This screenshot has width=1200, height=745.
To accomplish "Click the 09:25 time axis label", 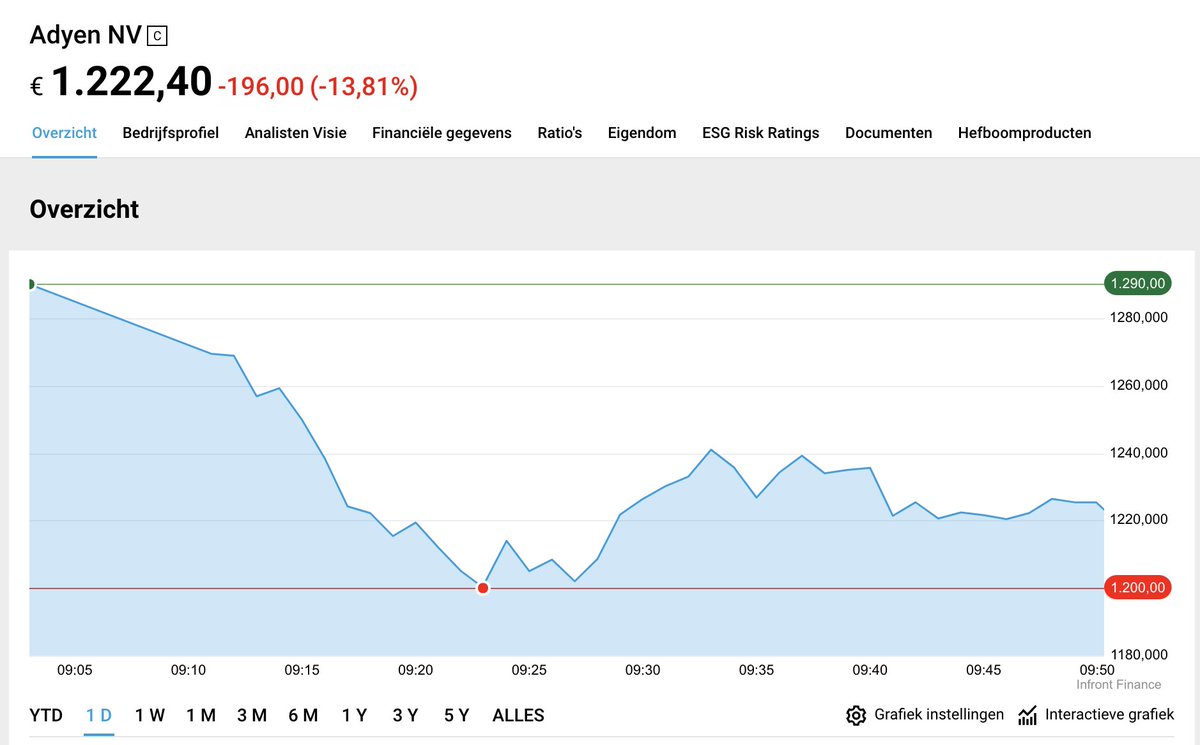I will point(529,670).
